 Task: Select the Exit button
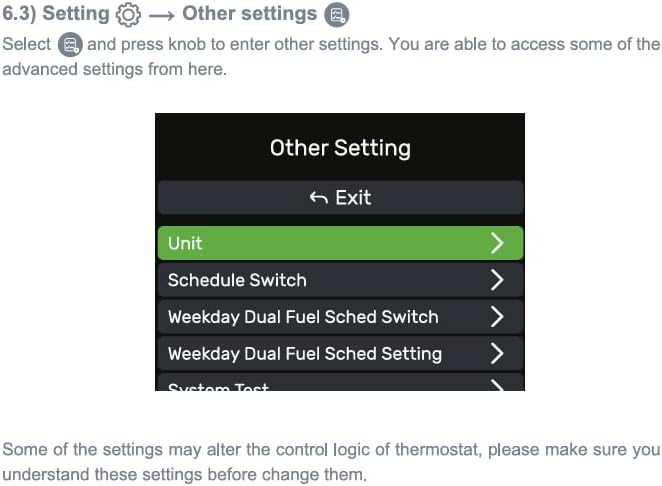point(340,198)
